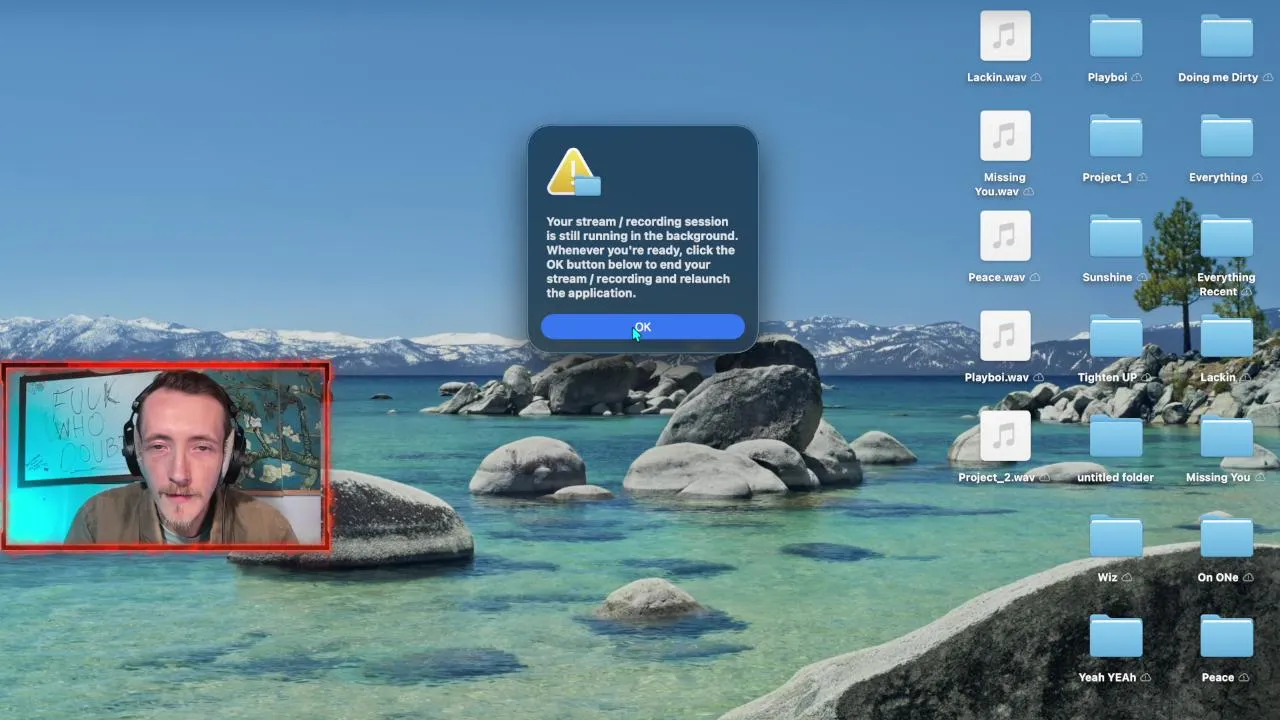Click the 'Sunshine' folder name label
The width and height of the screenshot is (1280, 720).
pos(1107,277)
